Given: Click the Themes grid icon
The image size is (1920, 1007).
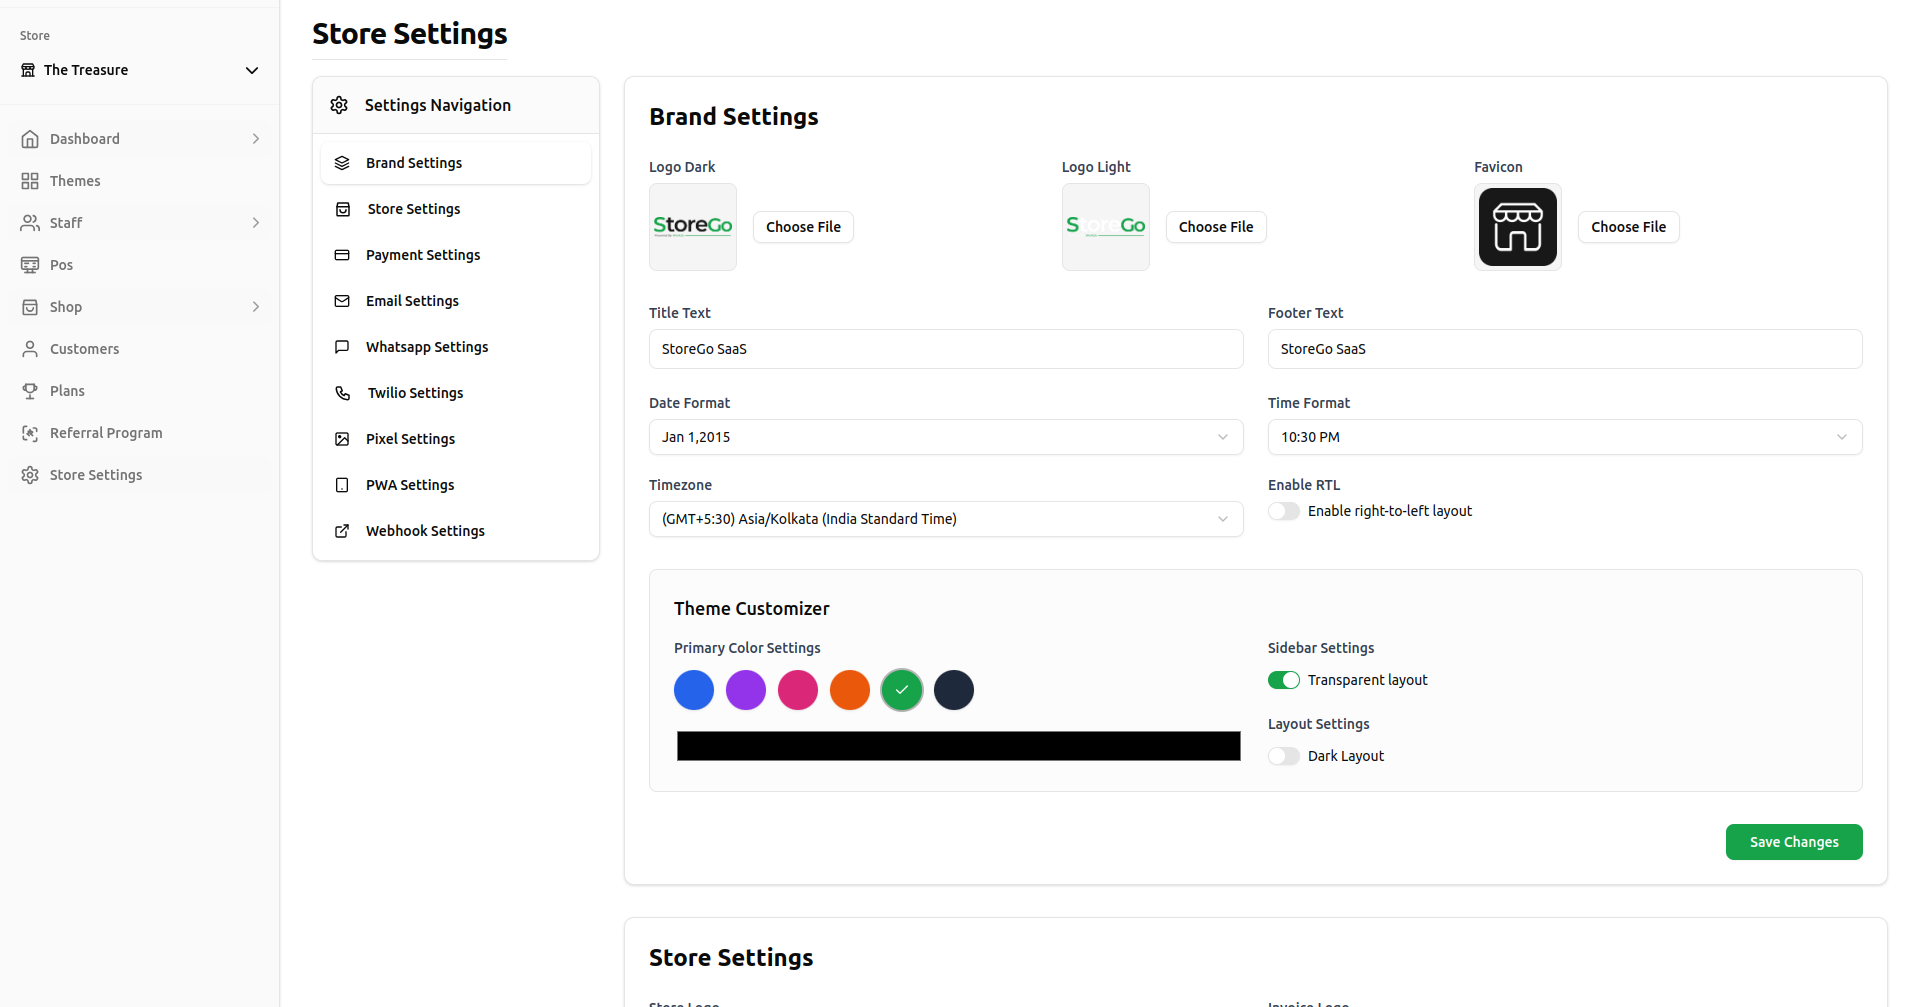Looking at the screenshot, I should [30, 181].
